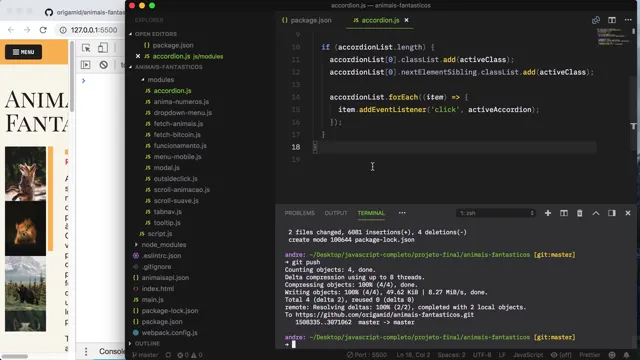Screen dimensions: 640x360
Task: Show more panel tabs via ellipsis
Action: pyautogui.click(x=402, y=213)
